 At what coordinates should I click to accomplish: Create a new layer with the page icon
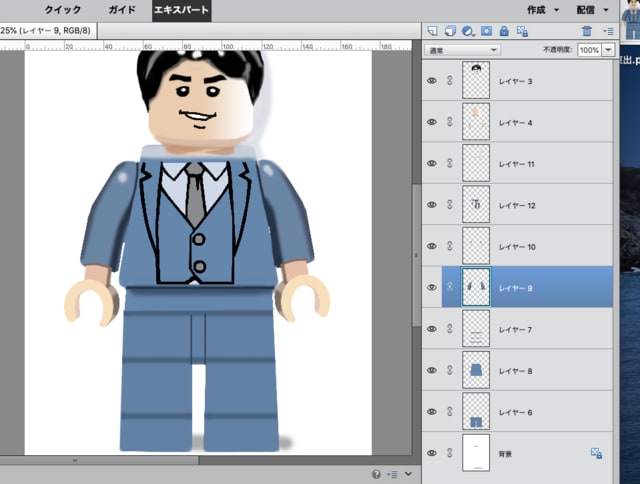tap(432, 31)
